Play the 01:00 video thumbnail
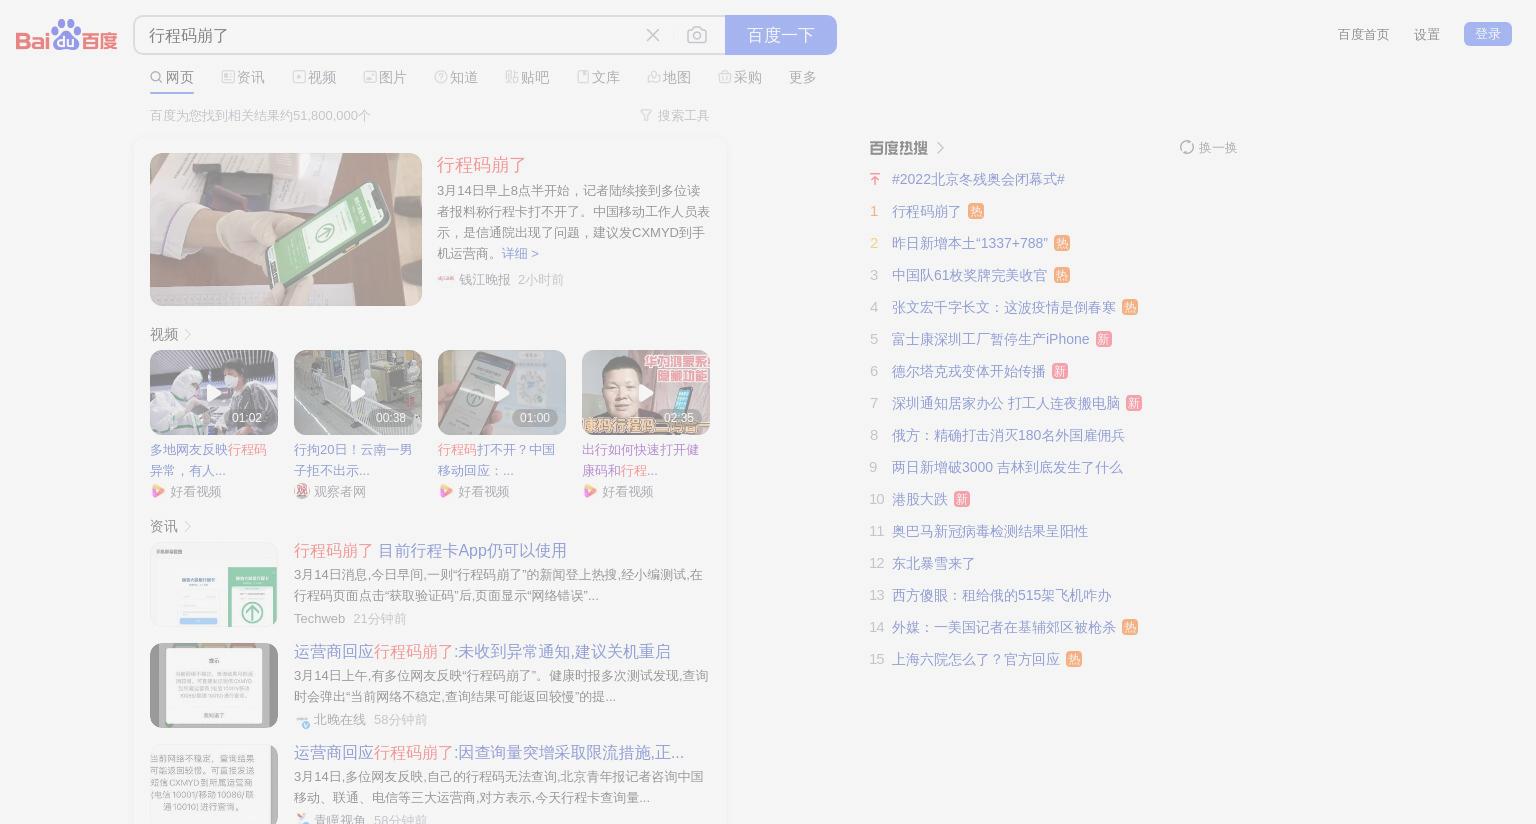The image size is (1536, 824). tap(502, 392)
